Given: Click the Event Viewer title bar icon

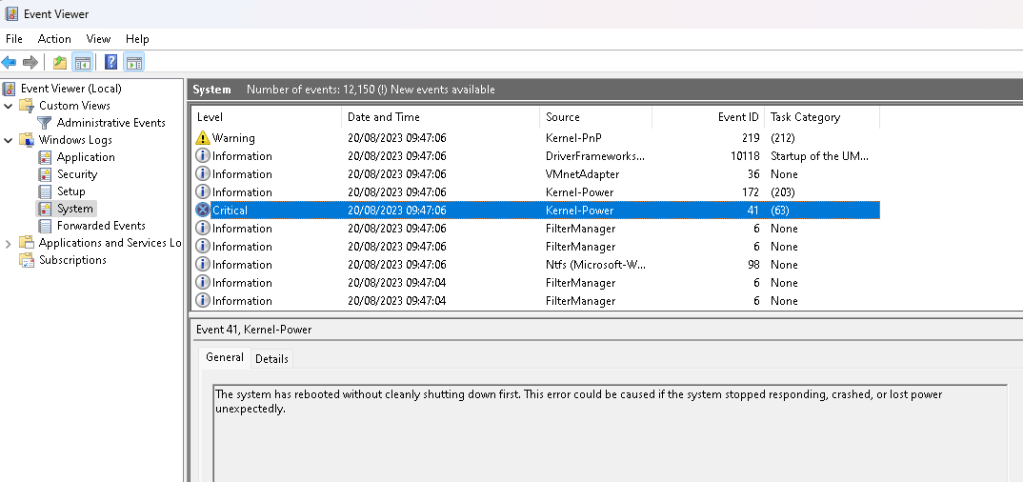Looking at the screenshot, I should [11, 14].
